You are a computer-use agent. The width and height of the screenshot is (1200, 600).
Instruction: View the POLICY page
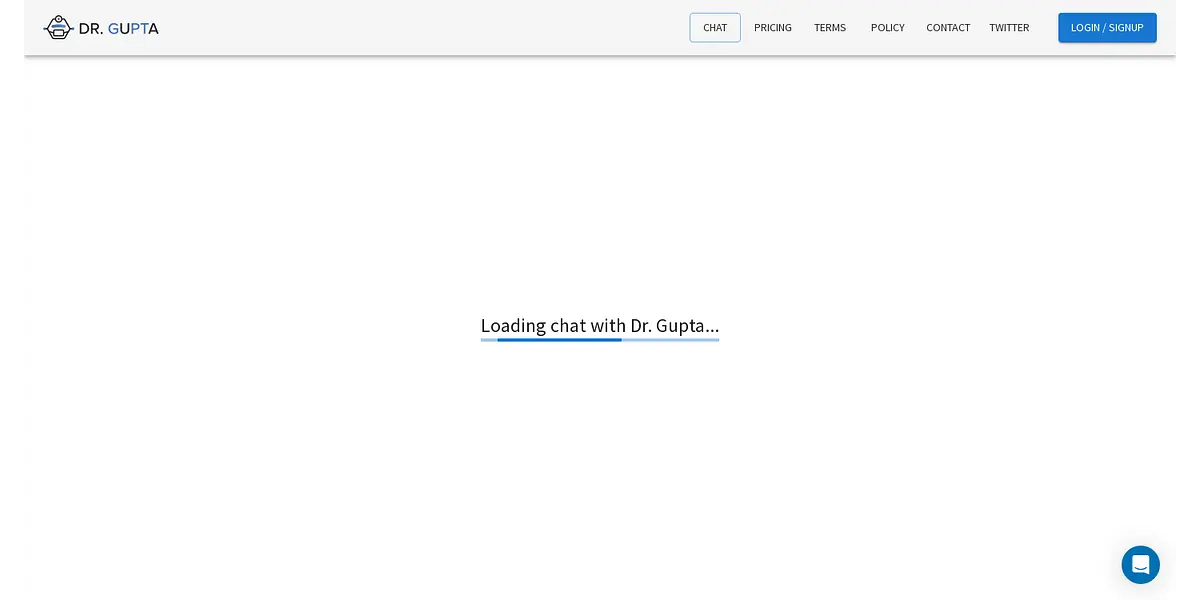tap(887, 28)
